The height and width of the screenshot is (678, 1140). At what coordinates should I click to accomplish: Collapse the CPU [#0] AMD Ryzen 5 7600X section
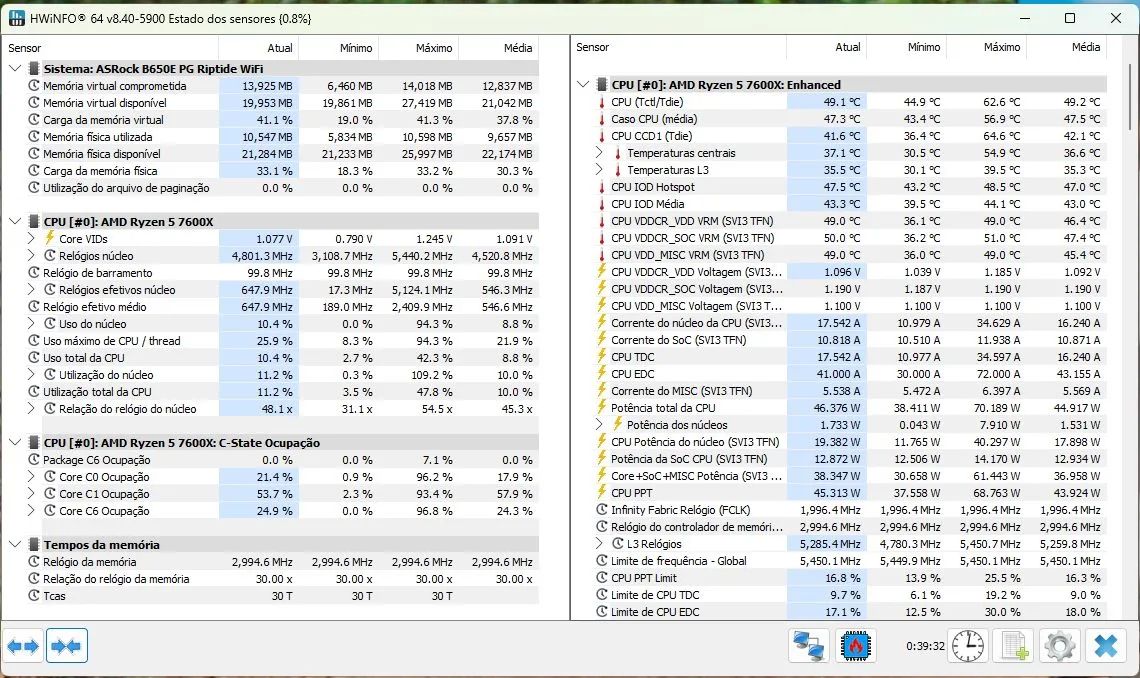tap(15, 222)
